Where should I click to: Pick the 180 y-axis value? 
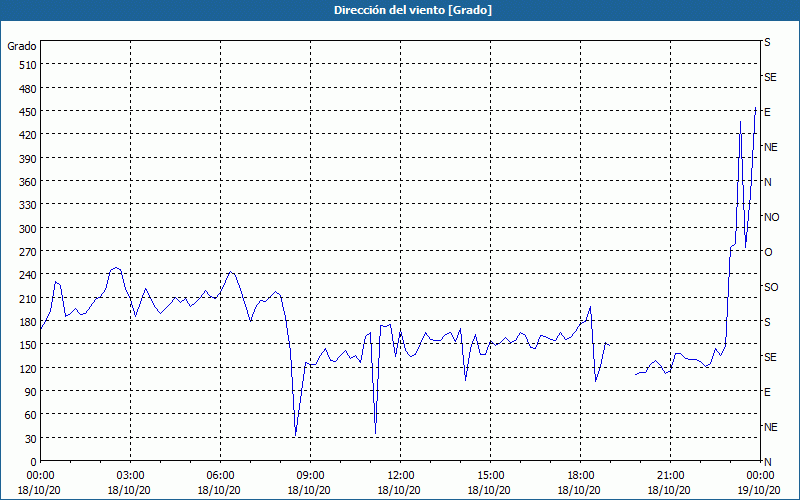tap(28, 322)
